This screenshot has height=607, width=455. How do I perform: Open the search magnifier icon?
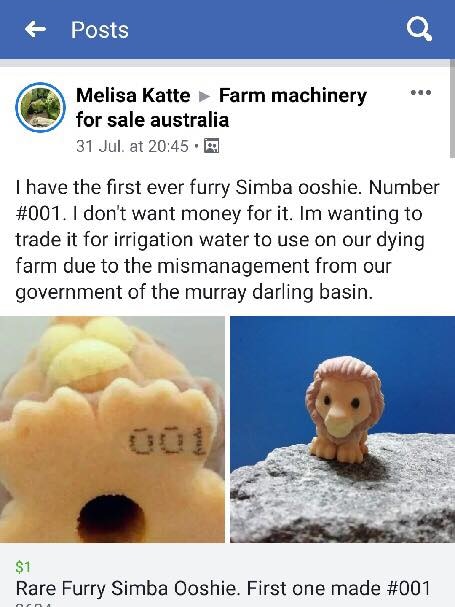point(419,29)
